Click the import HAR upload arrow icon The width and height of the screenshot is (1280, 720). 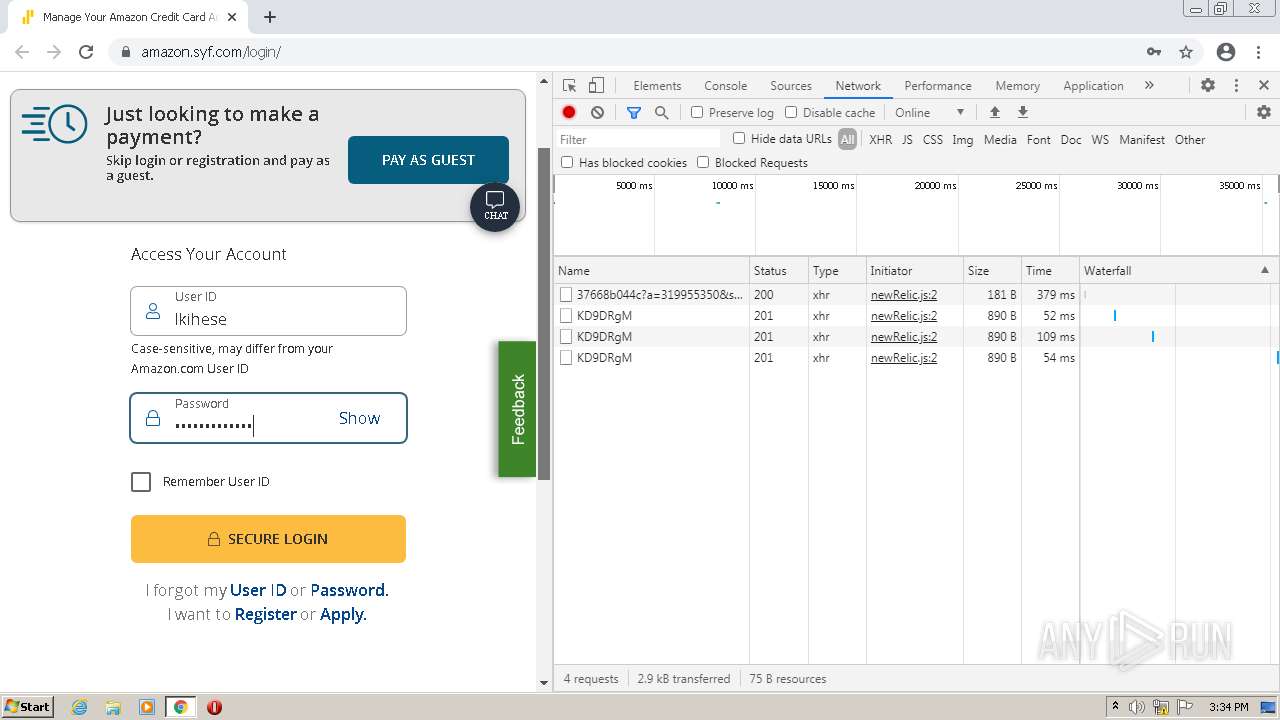[x=994, y=113]
